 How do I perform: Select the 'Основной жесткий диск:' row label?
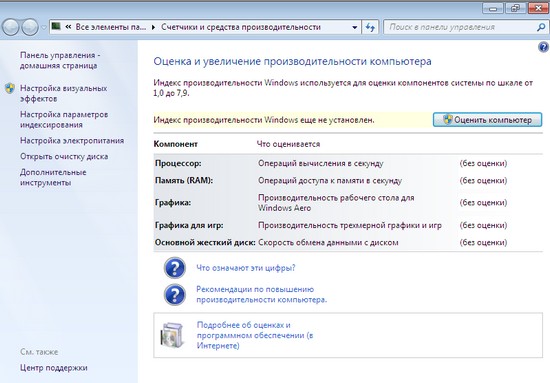[x=205, y=243]
